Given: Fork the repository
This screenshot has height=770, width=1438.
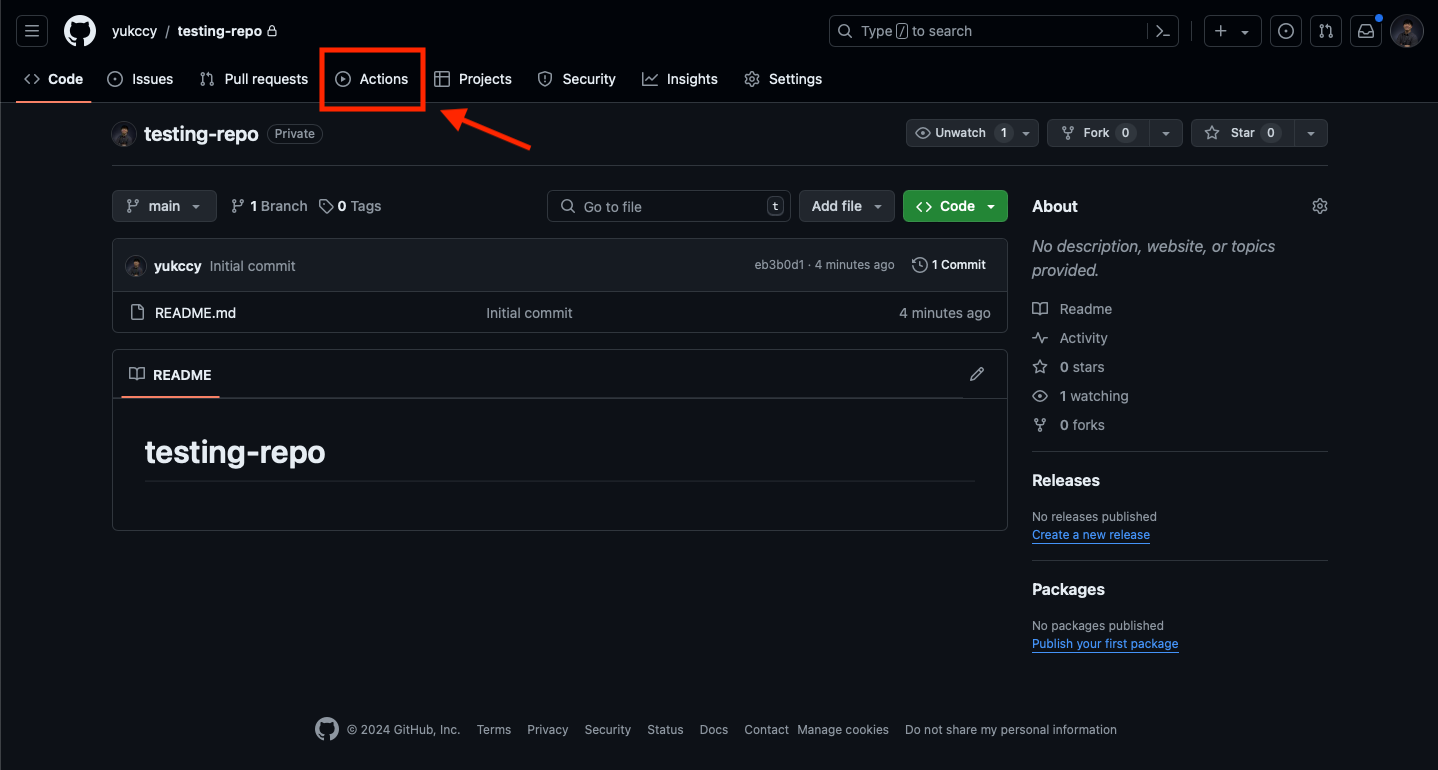Looking at the screenshot, I should (1098, 133).
